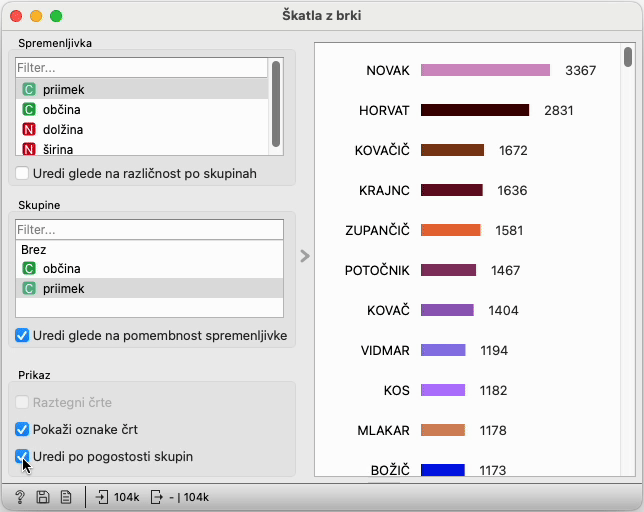
Task: Uncheck 'Uredi po pogostosti skupin'
Action: tap(23, 456)
